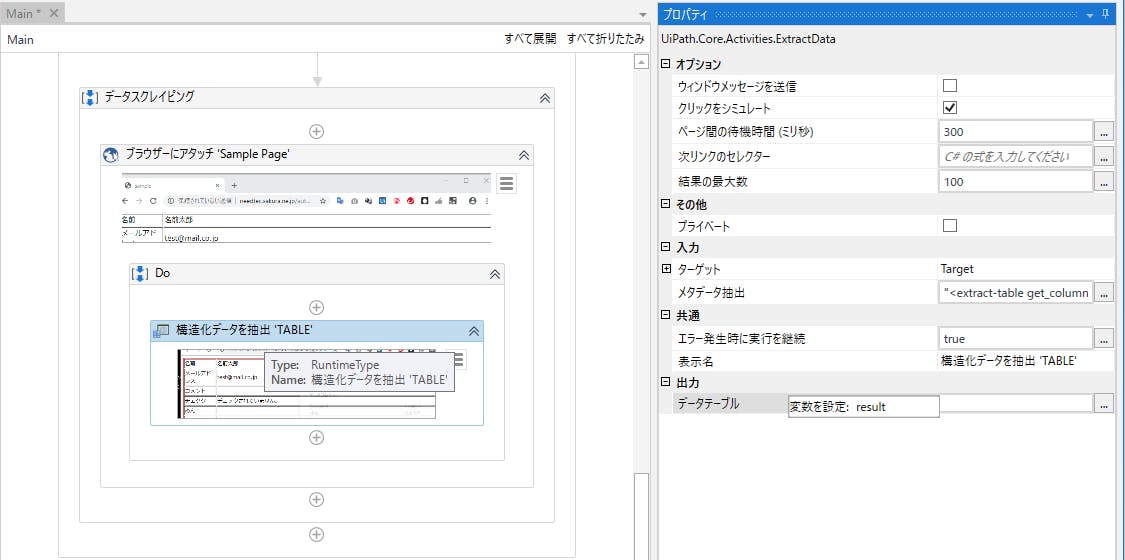Collapse the その他 property group
Viewport: 1125px width, 560px height.
(666, 204)
